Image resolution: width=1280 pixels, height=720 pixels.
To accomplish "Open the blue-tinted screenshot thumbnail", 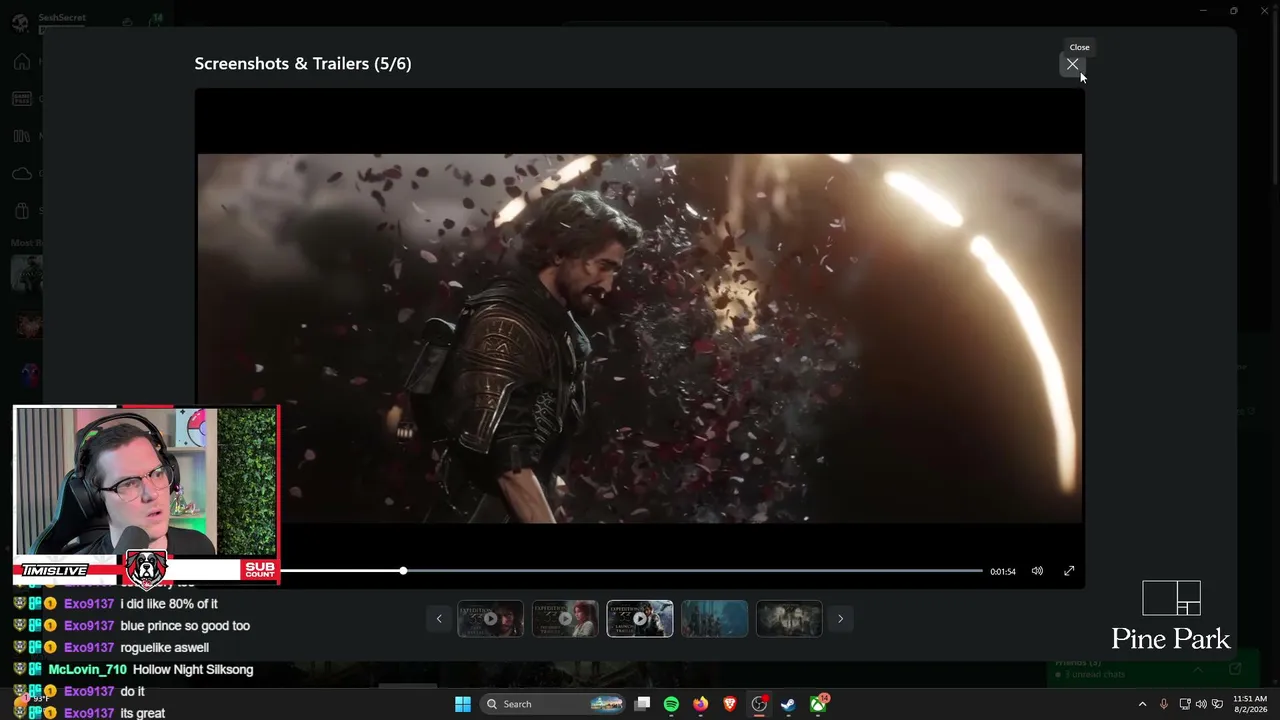I will (714, 619).
